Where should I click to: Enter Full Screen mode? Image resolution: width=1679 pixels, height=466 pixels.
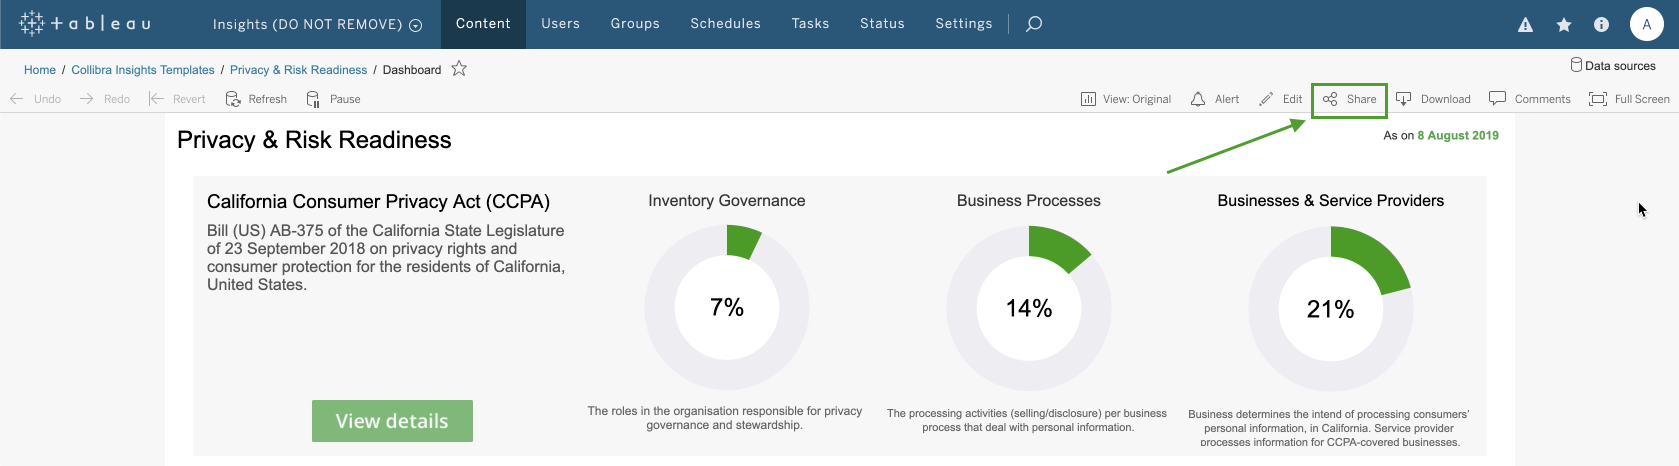pyautogui.click(x=1628, y=99)
